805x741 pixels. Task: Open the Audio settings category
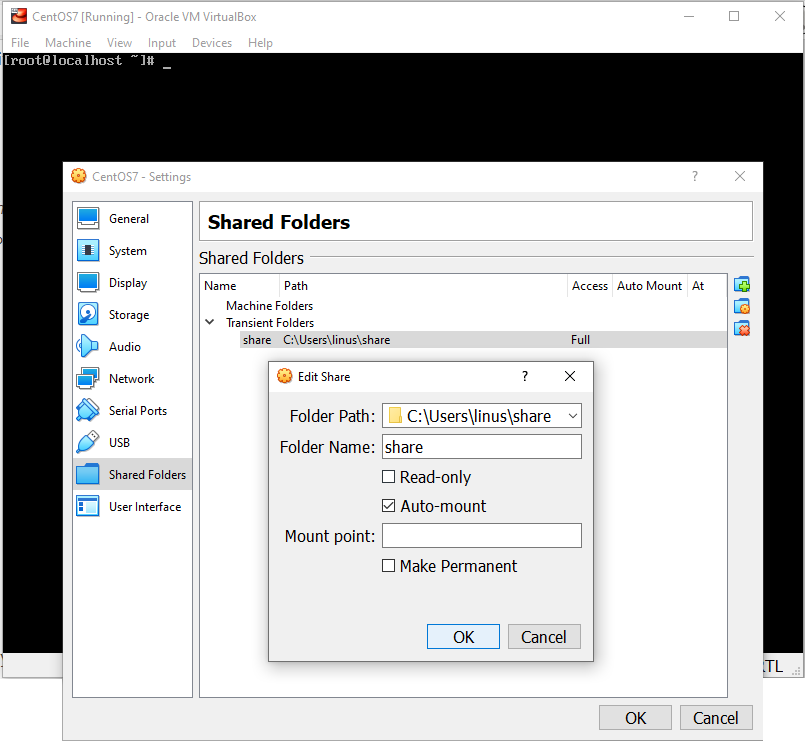[133, 347]
